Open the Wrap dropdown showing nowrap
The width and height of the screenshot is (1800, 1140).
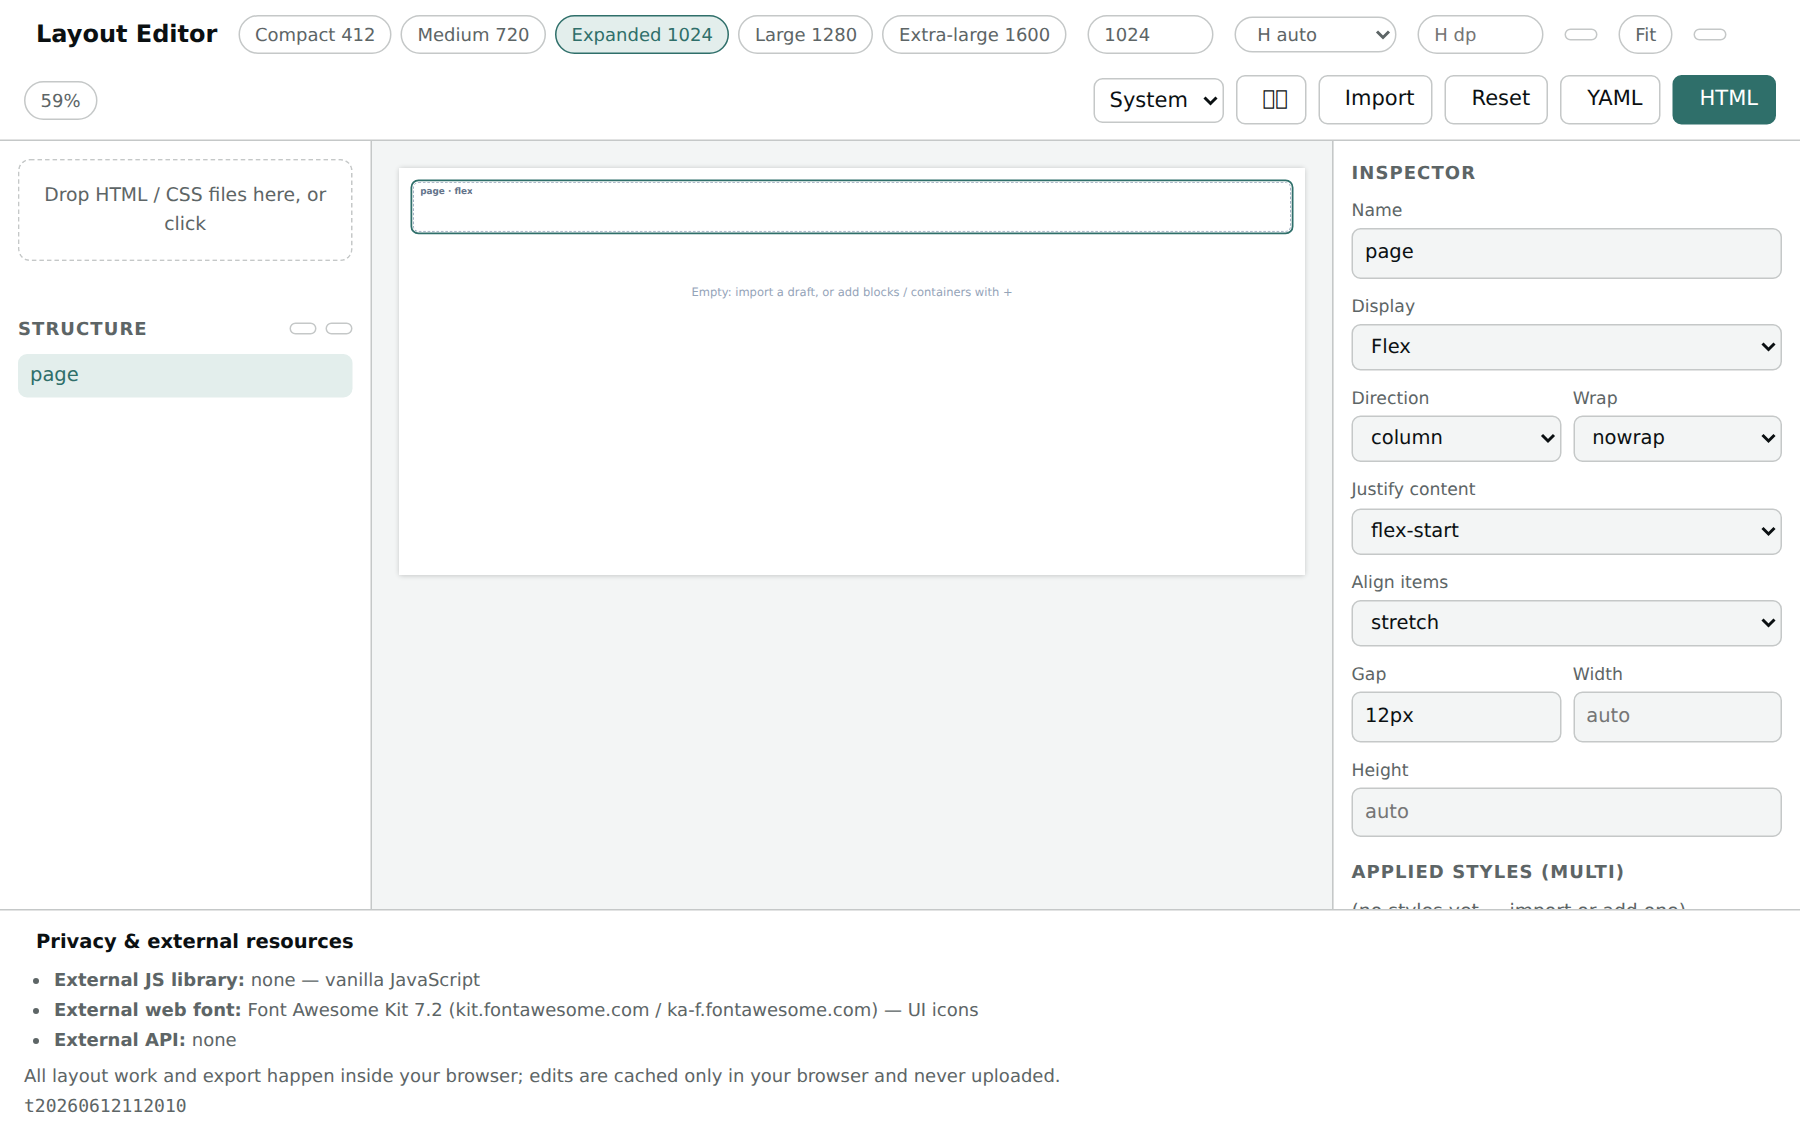[x=1677, y=439]
